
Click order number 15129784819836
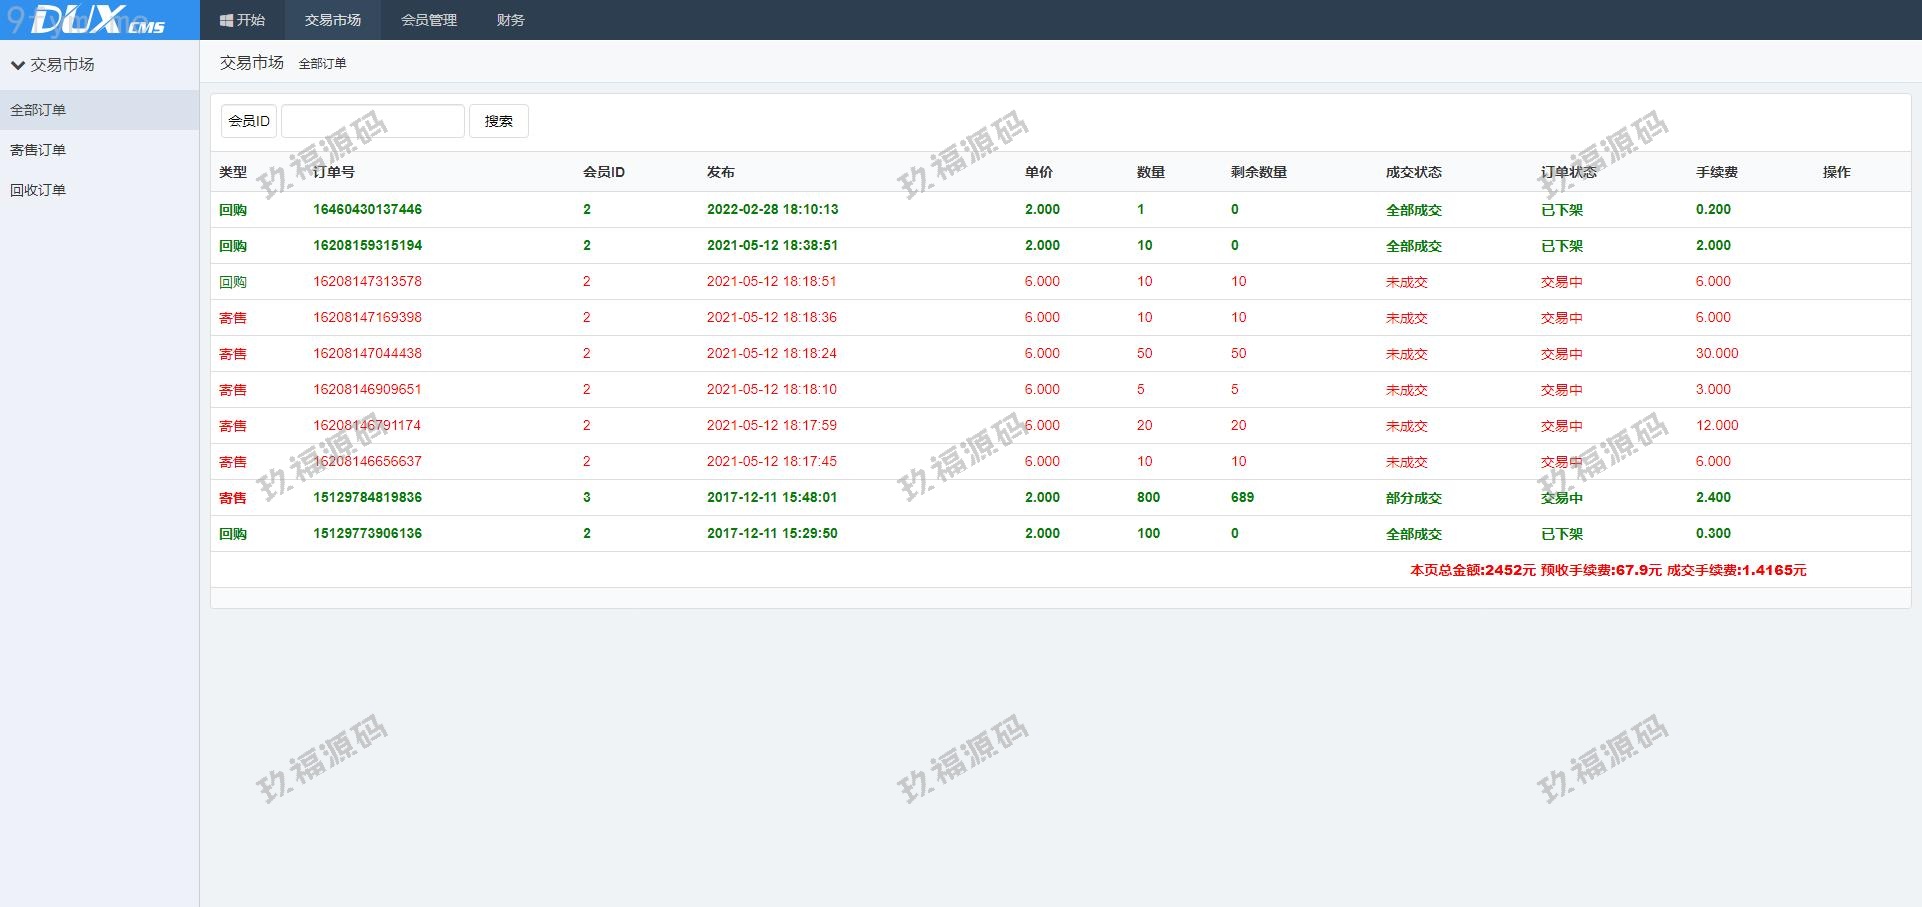tap(367, 497)
